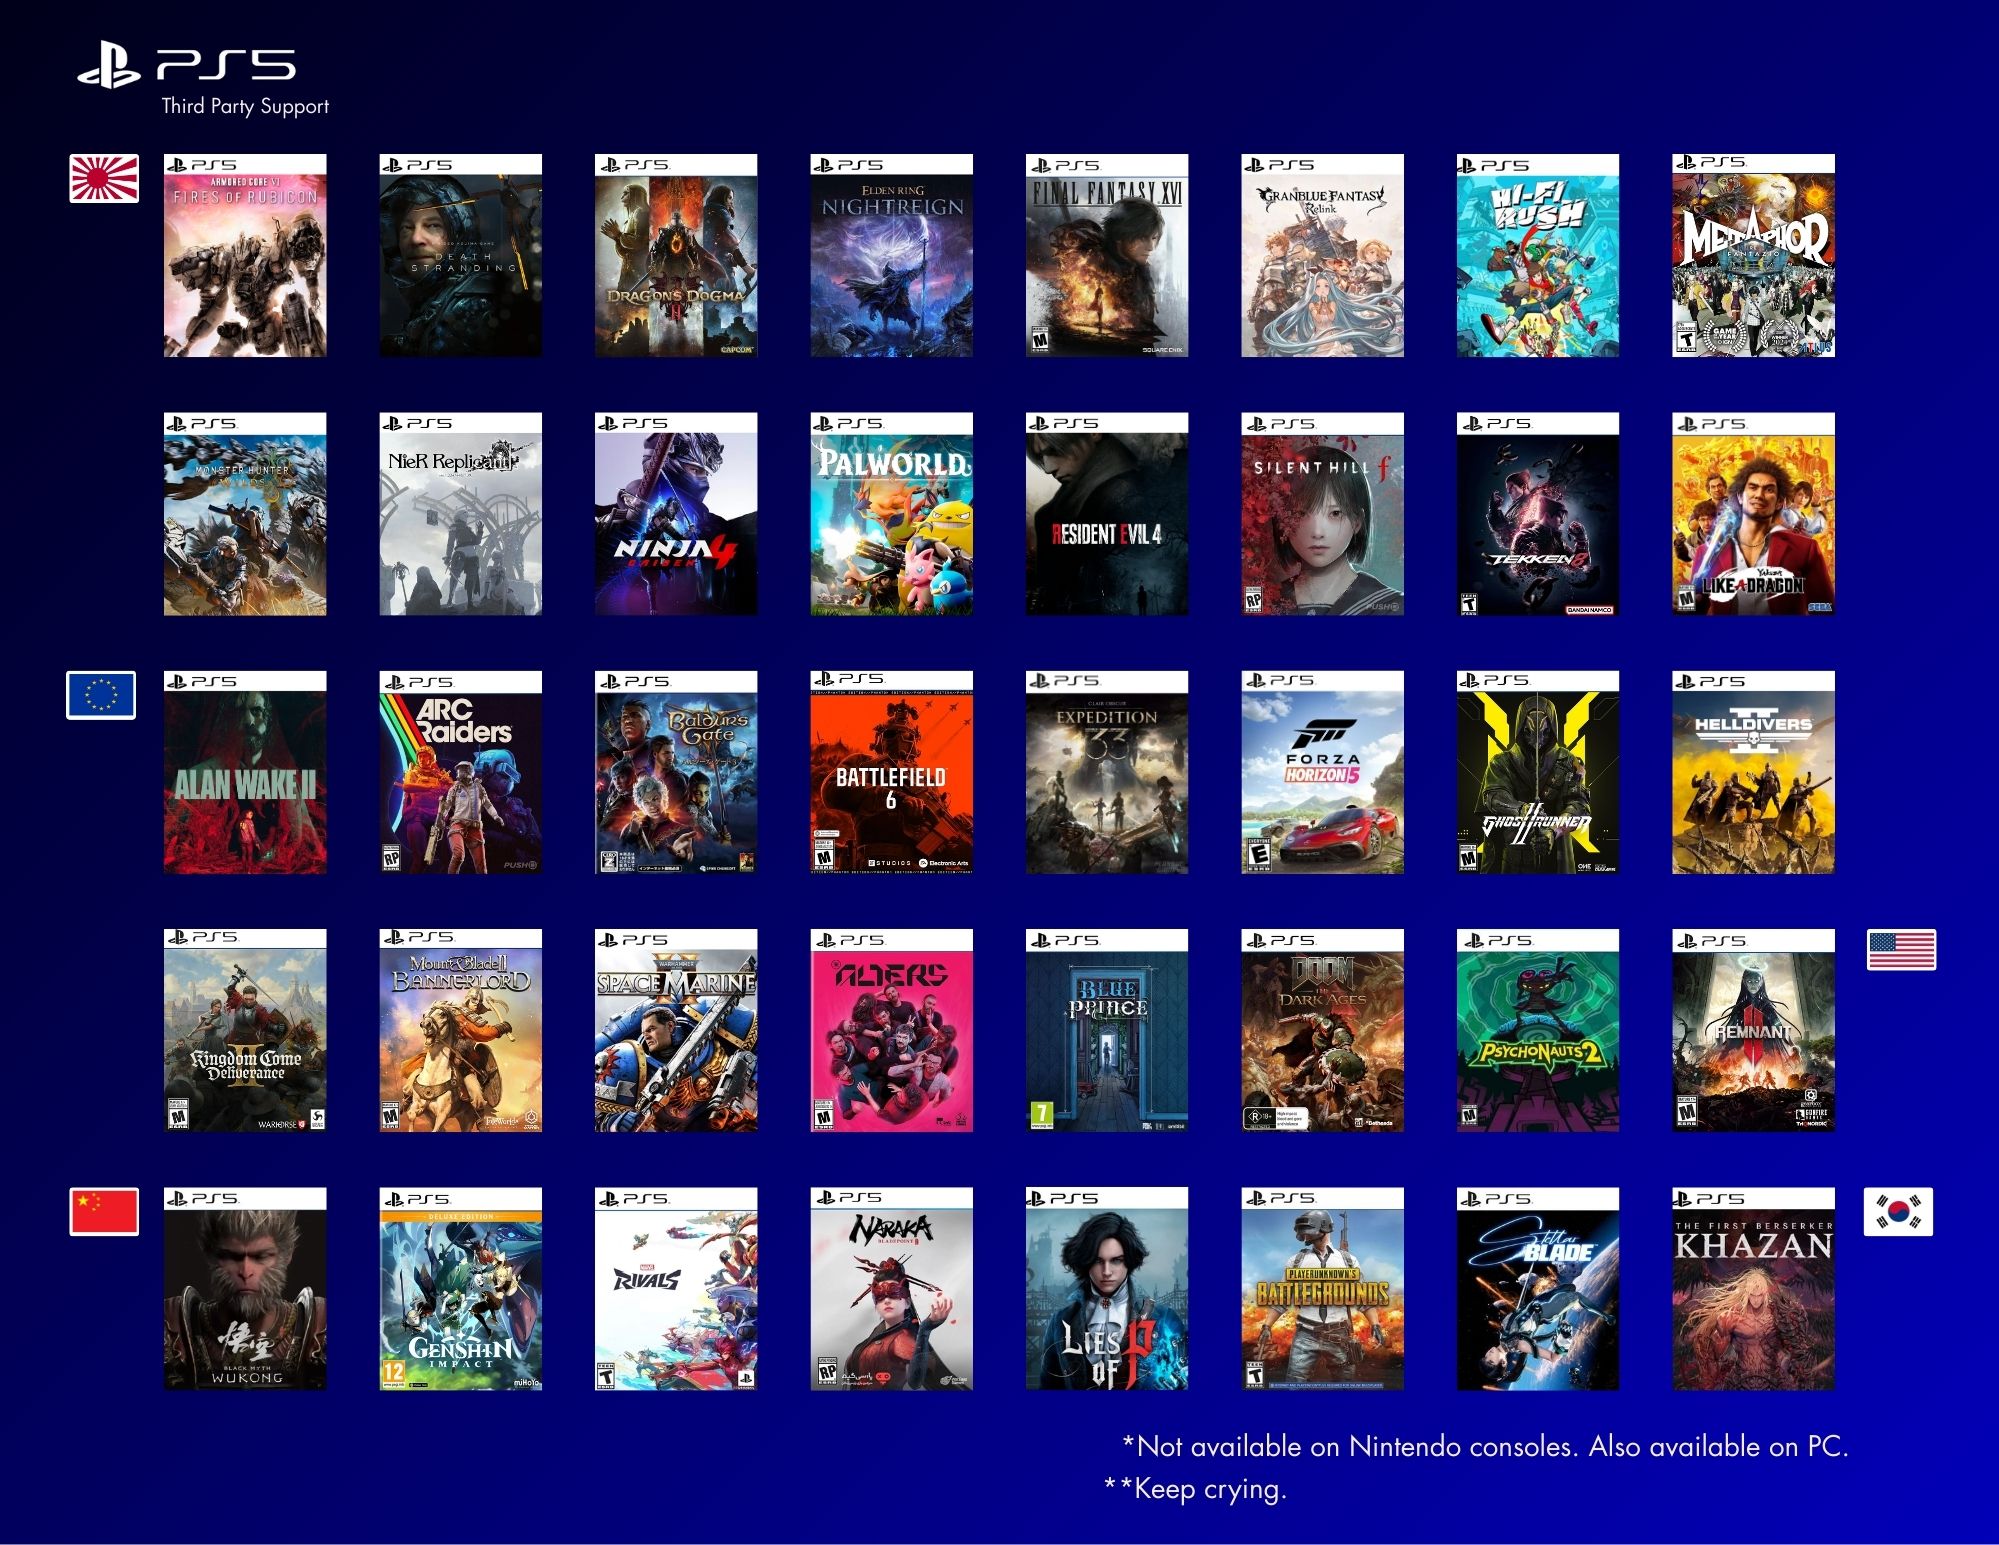Click the Third Party Support heading text
1999x1545 pixels.
[245, 106]
